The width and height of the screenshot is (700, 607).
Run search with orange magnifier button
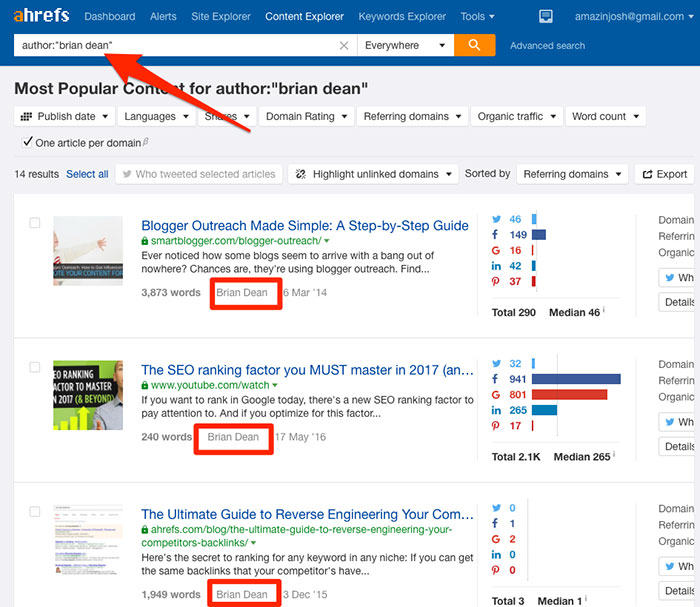(x=475, y=45)
